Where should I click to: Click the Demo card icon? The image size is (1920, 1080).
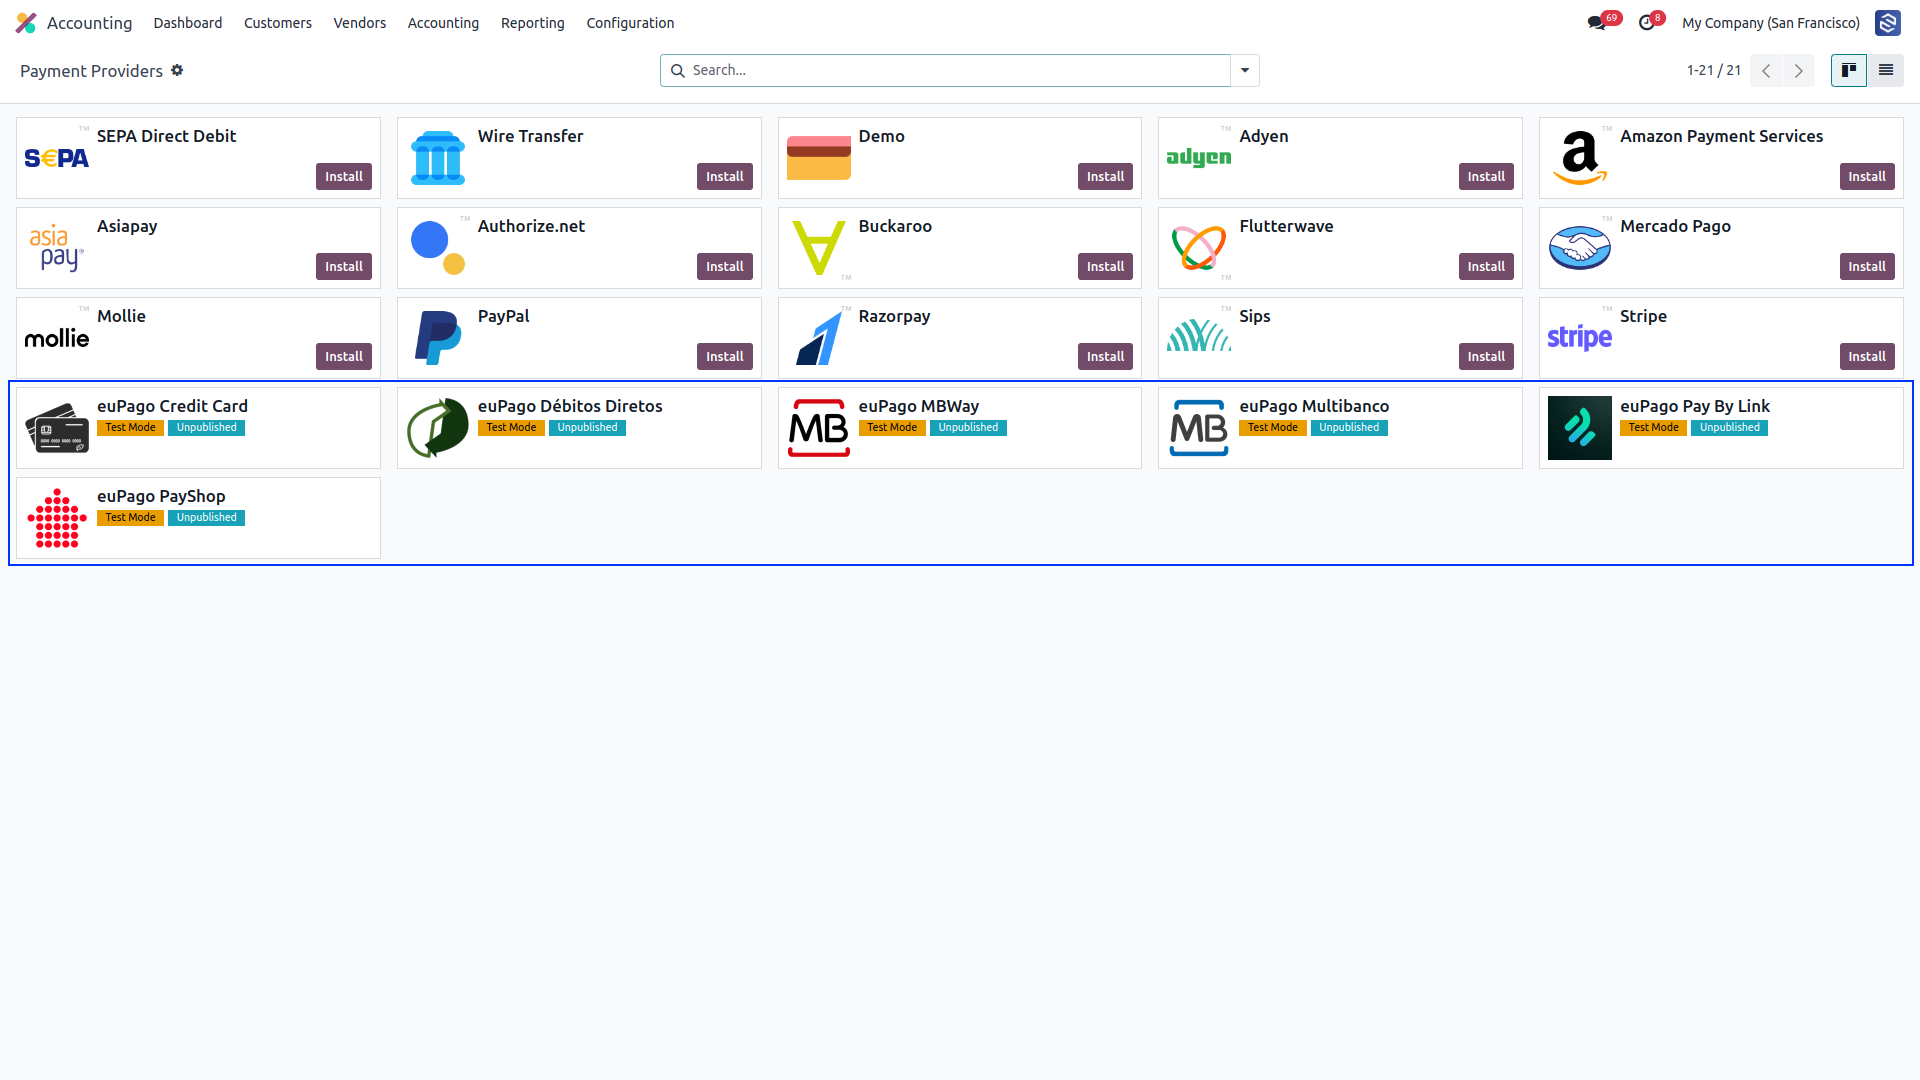tap(819, 158)
